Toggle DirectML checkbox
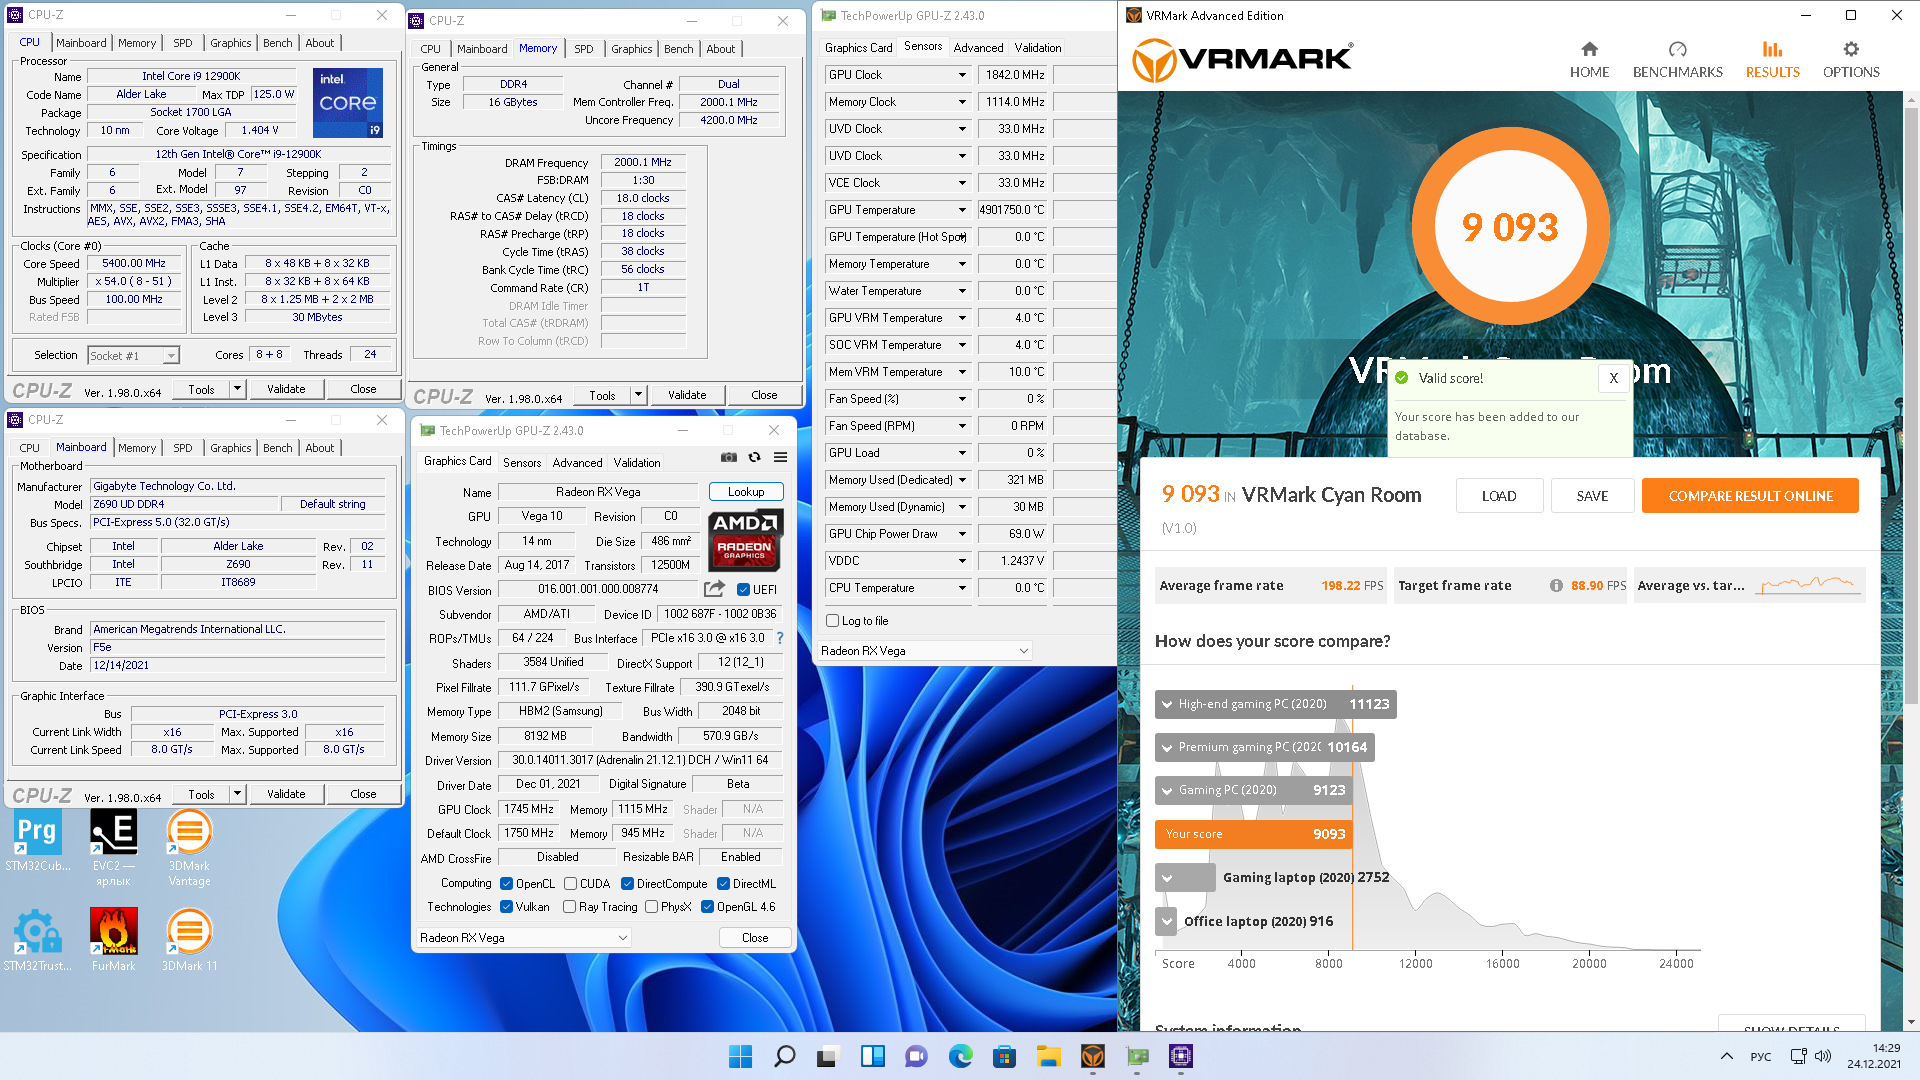Screen dimensions: 1920x1080 click(723, 884)
